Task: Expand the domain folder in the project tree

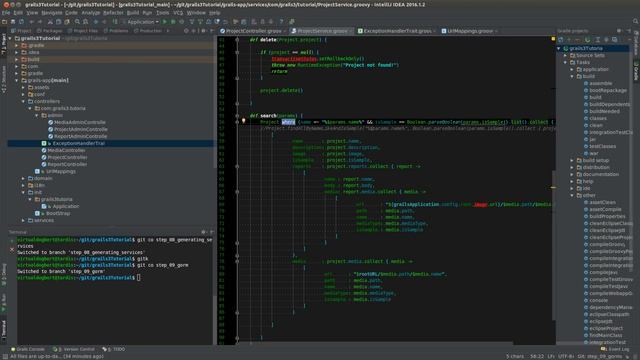Action: pos(23,178)
